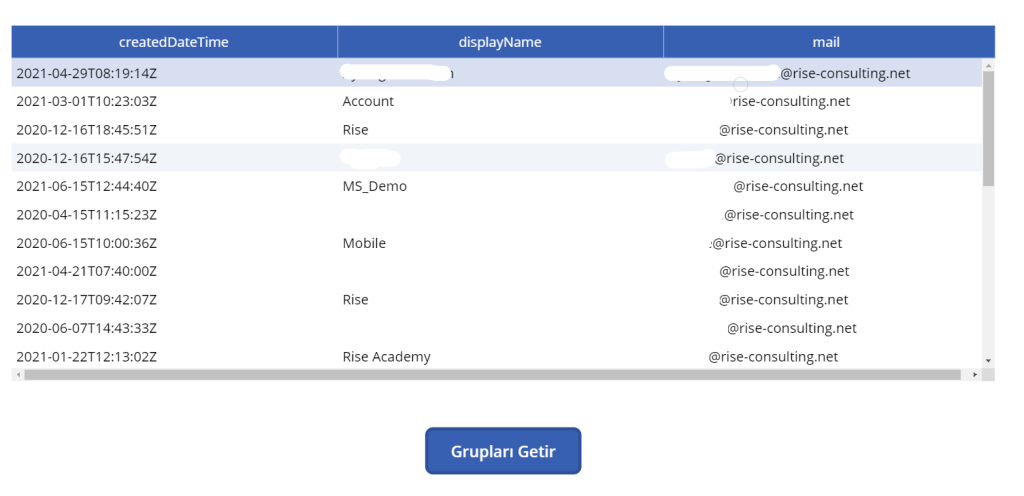The height and width of the screenshot is (496, 1024).
Task: Select the 2021-04-21T07:40:00Z date cell
Action: pos(87,271)
